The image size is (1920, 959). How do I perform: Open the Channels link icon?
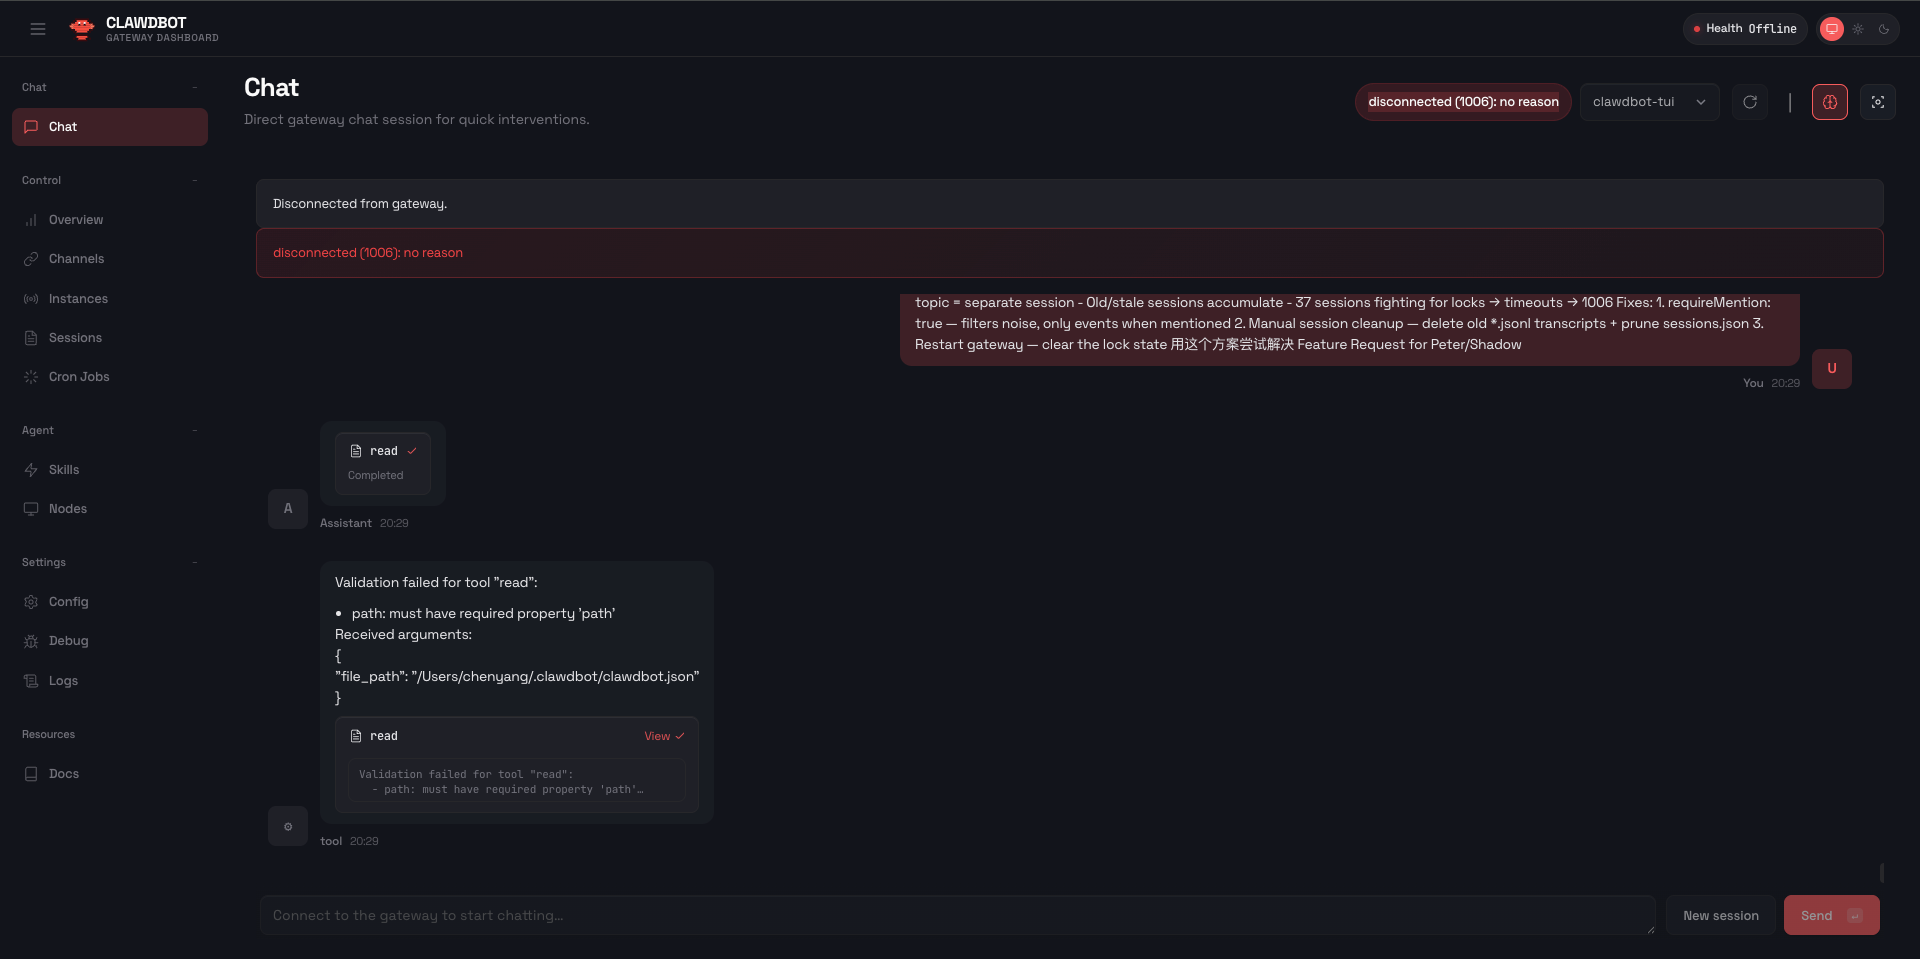pyautogui.click(x=31, y=259)
